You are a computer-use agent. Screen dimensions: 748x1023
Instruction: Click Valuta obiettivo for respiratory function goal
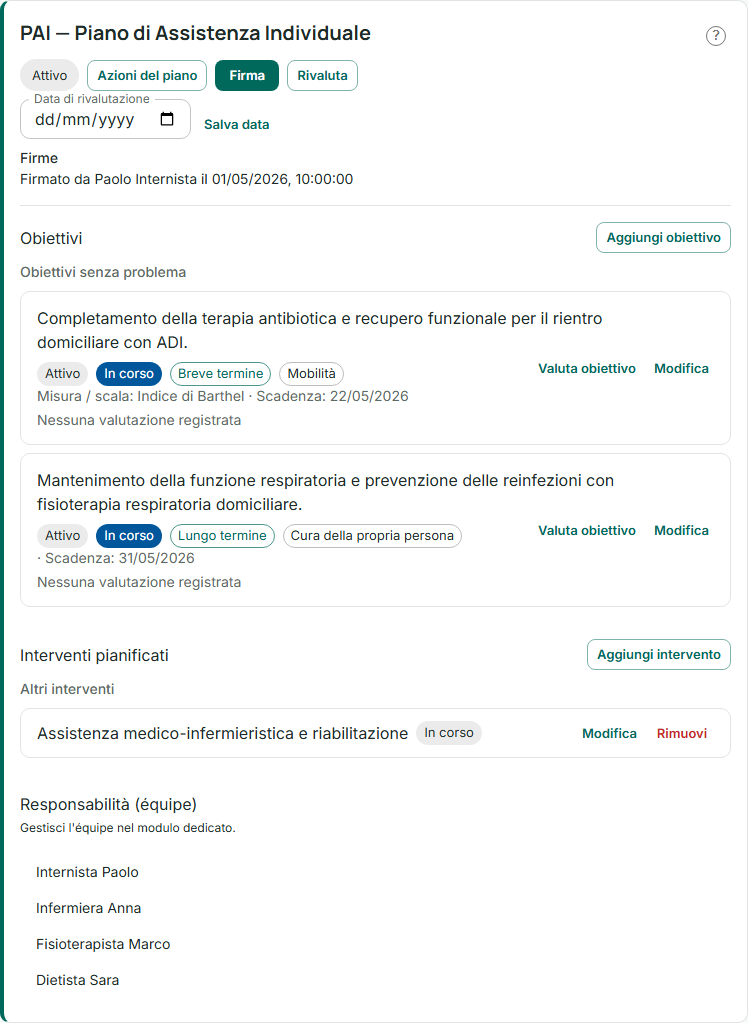pyautogui.click(x=586, y=530)
